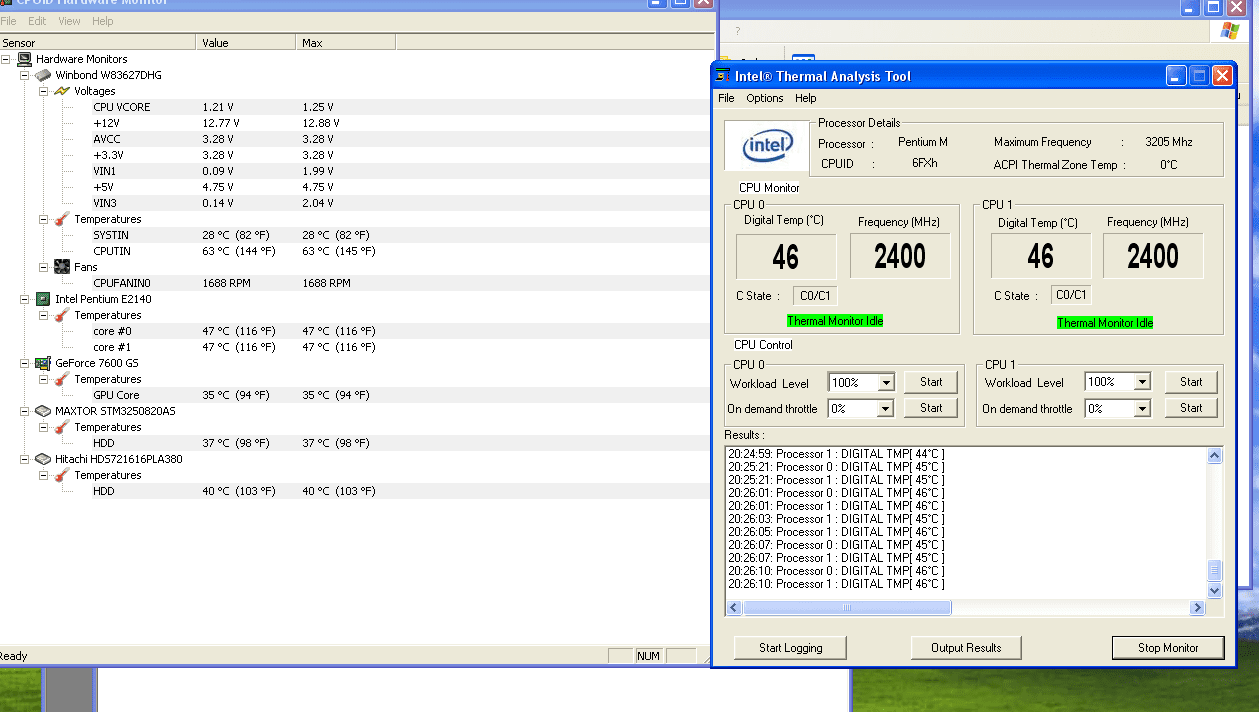Click the Start Logging button
Screen dimensions: 1259x712
(x=790, y=648)
